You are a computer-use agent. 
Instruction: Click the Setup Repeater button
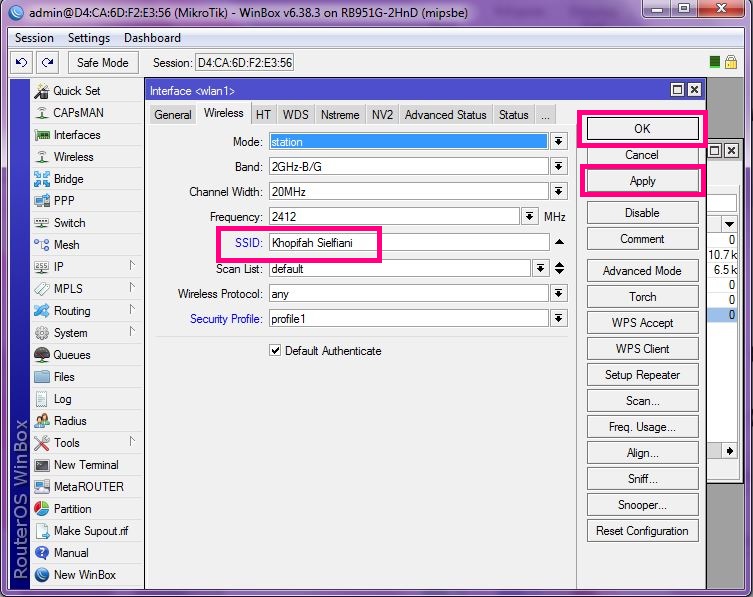pyautogui.click(x=643, y=375)
